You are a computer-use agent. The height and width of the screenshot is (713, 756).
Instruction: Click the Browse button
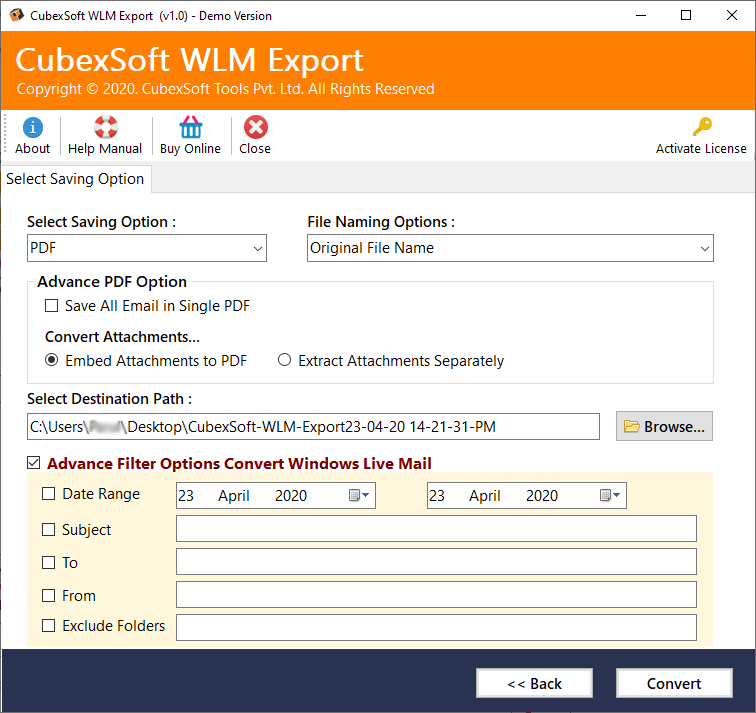click(x=664, y=426)
